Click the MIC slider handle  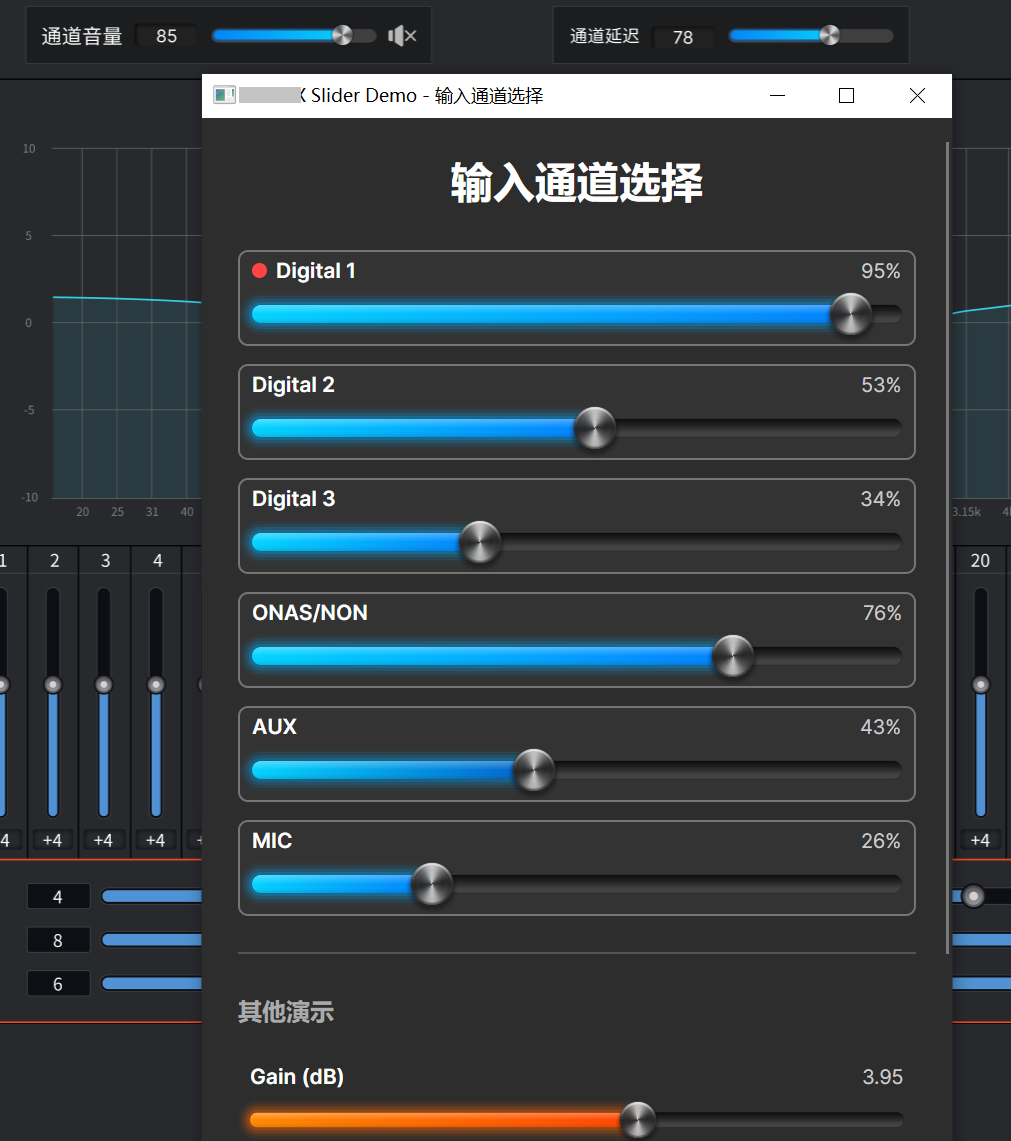tap(431, 884)
